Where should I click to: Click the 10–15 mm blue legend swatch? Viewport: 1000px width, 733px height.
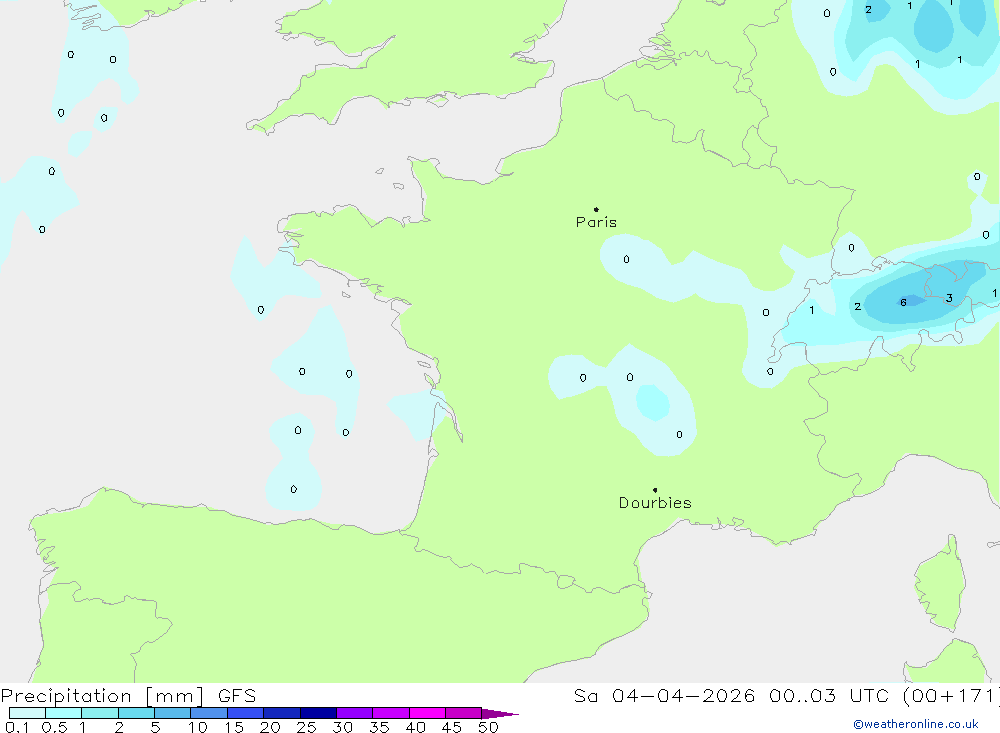pyautogui.click(x=209, y=713)
